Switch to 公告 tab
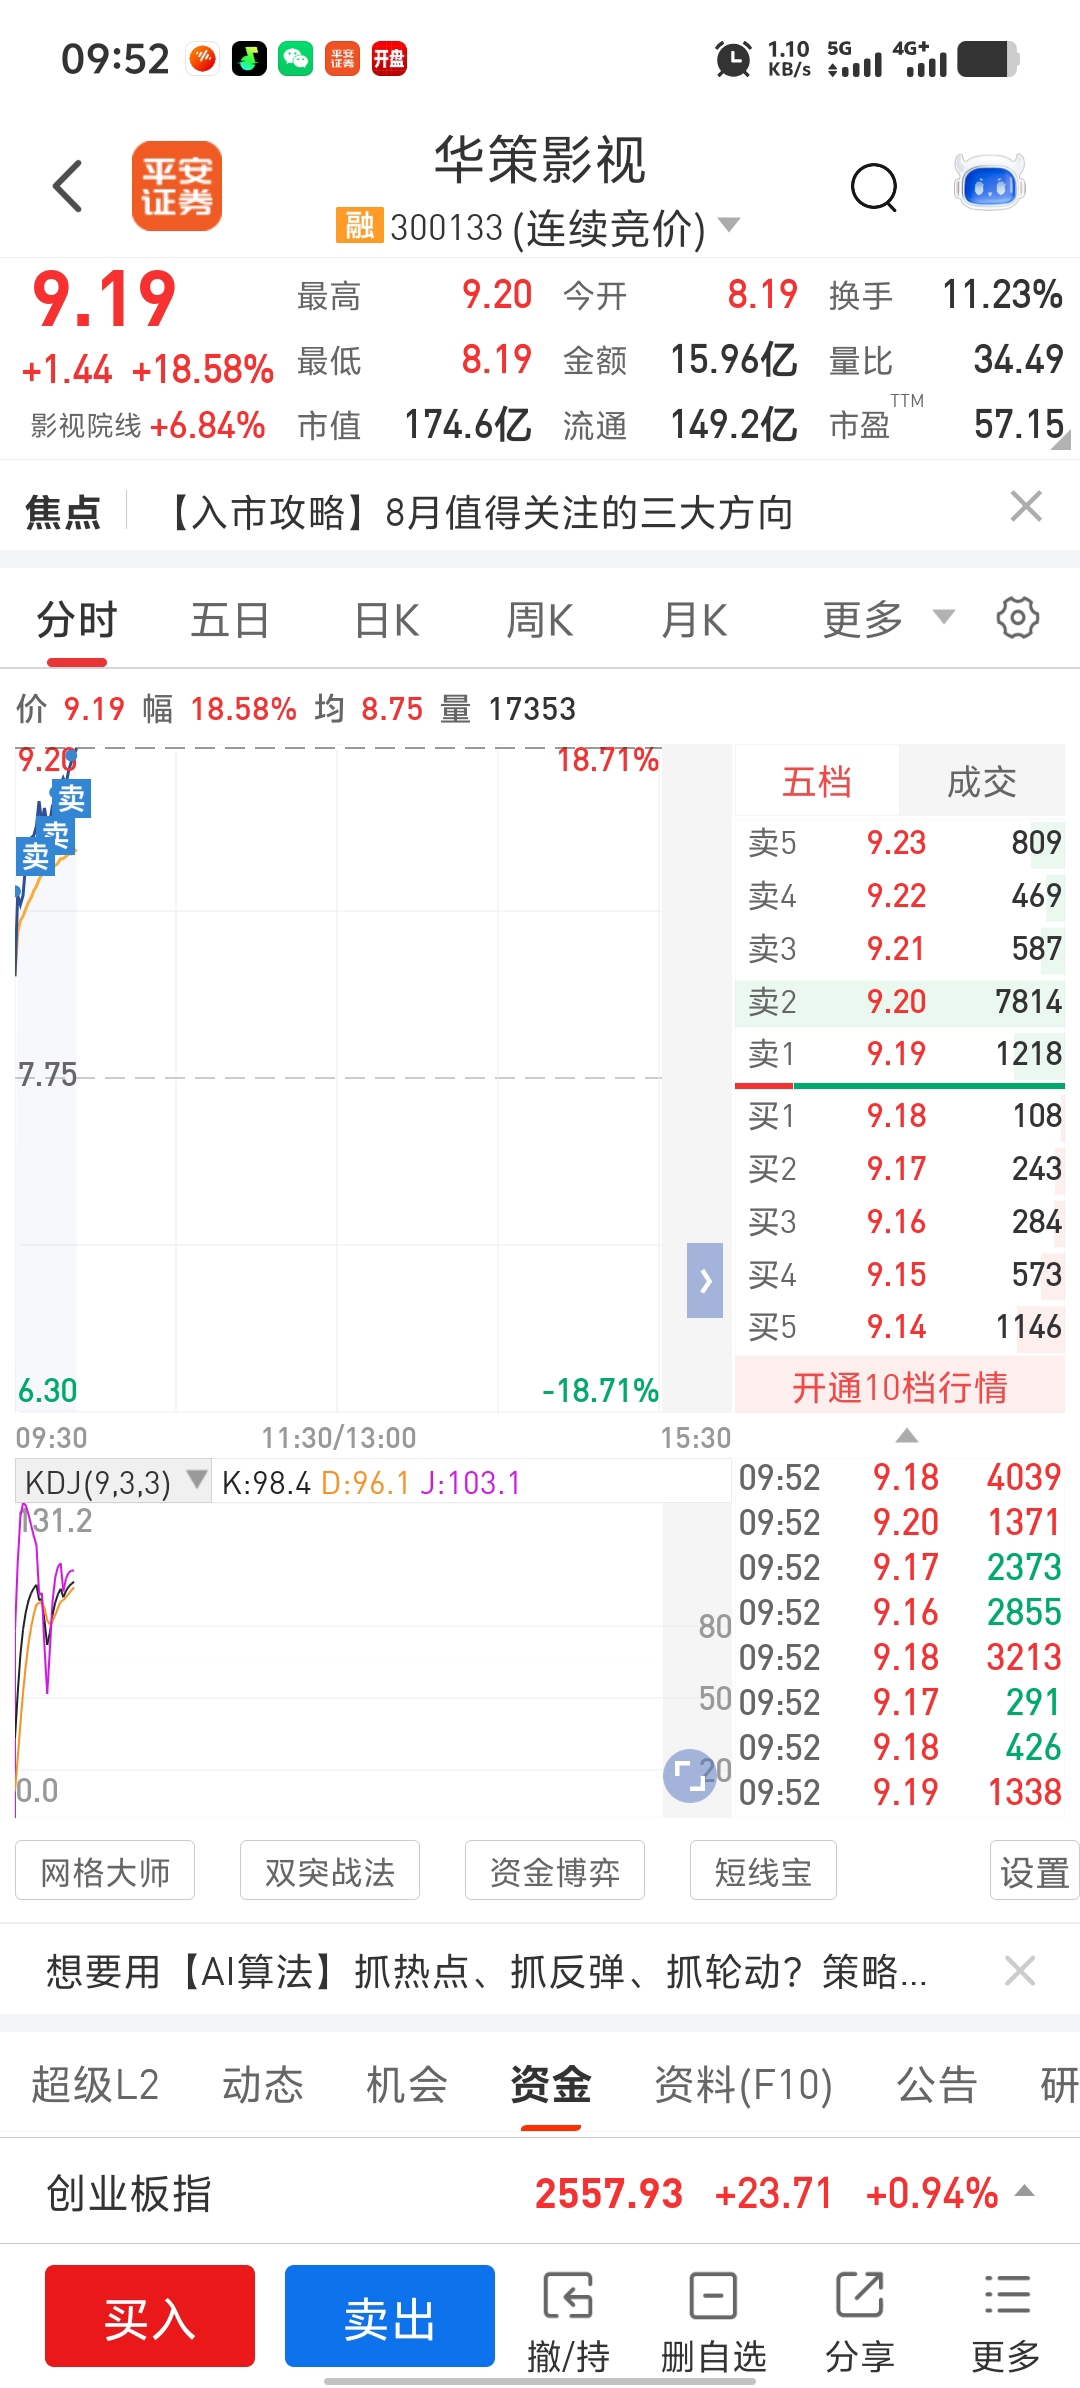 (x=937, y=2085)
